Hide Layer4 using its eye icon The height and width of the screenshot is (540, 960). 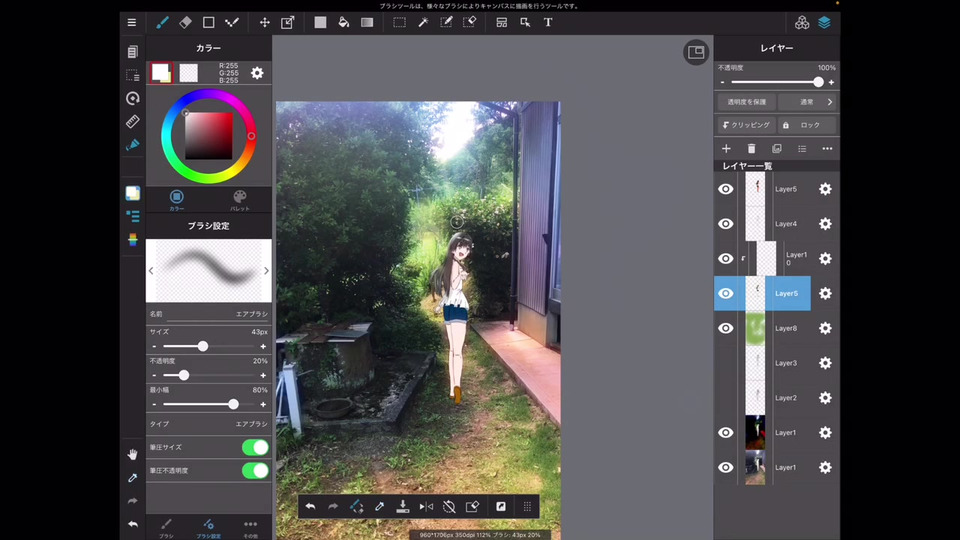click(x=726, y=224)
